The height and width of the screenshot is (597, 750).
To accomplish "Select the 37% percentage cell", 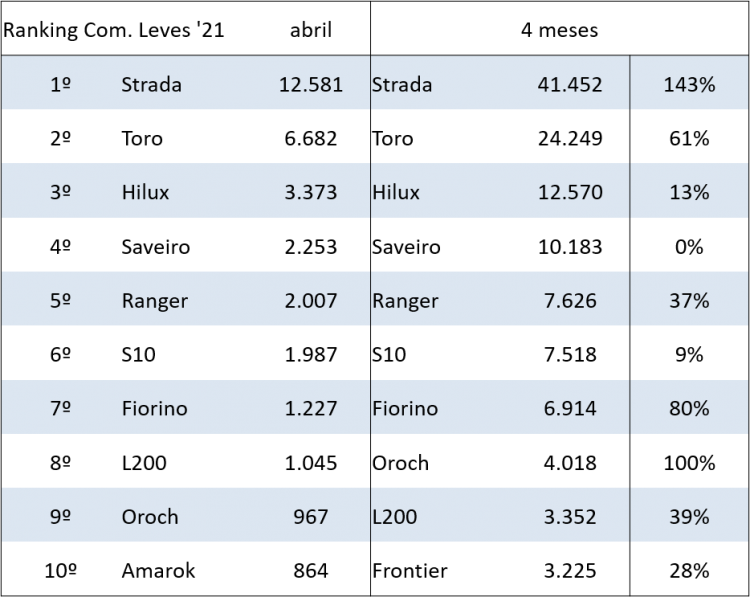I will coord(689,301).
